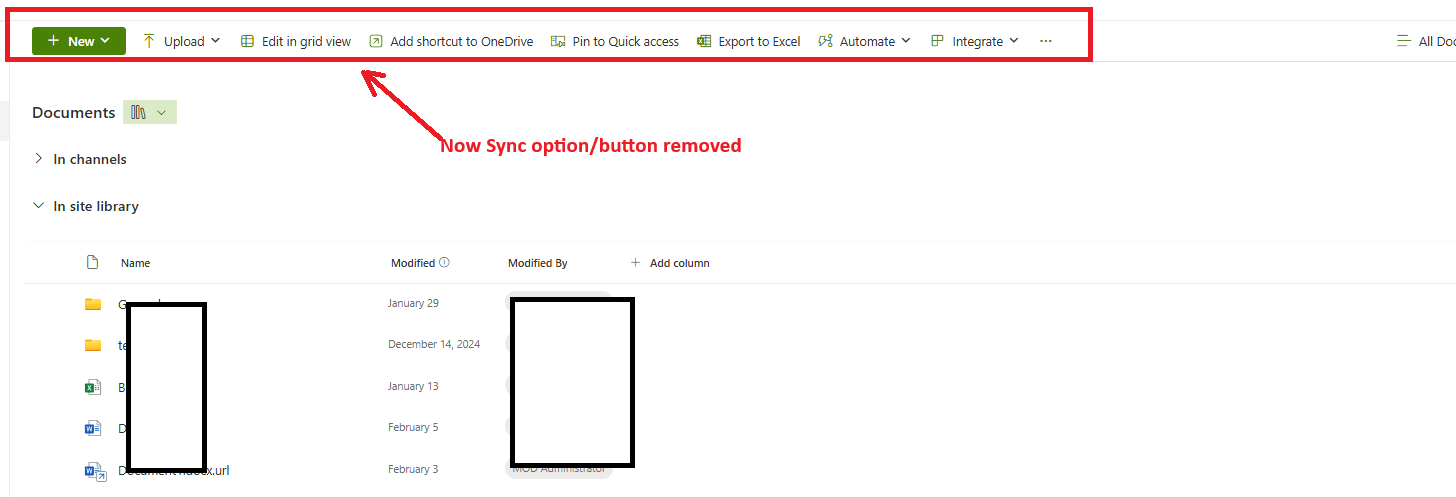Open the more options ellipsis menu
Image resolution: width=1456 pixels, height=497 pixels.
click(1046, 41)
